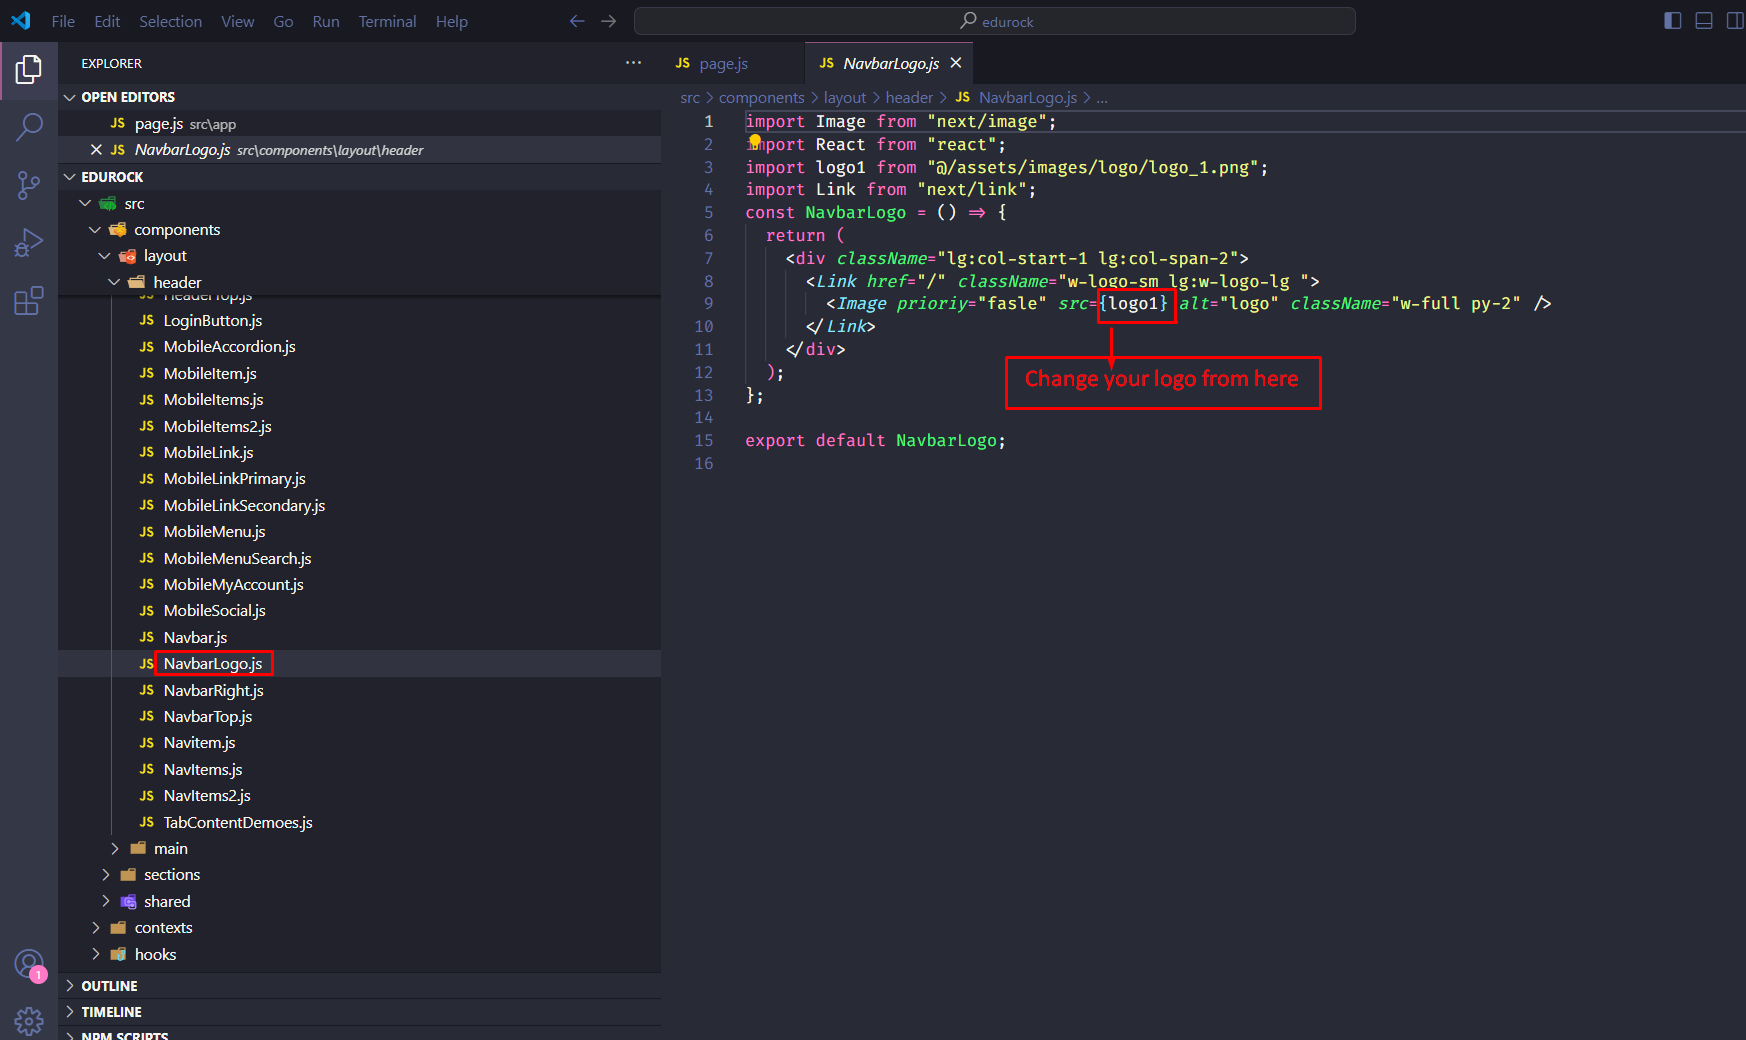Click the VS Code logo icon
Image resolution: width=1746 pixels, height=1040 pixels.
[21, 21]
